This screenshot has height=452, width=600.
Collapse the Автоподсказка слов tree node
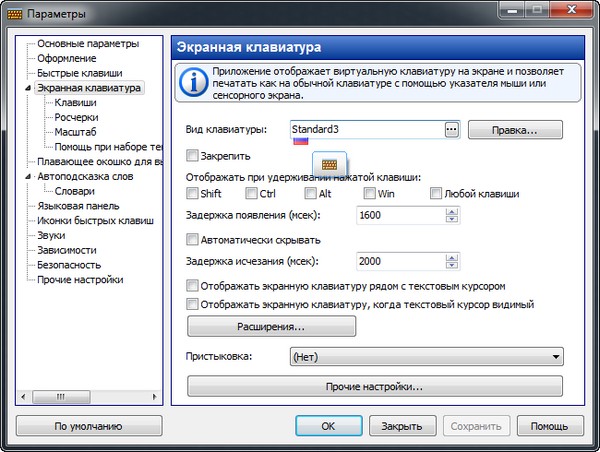coord(28,175)
